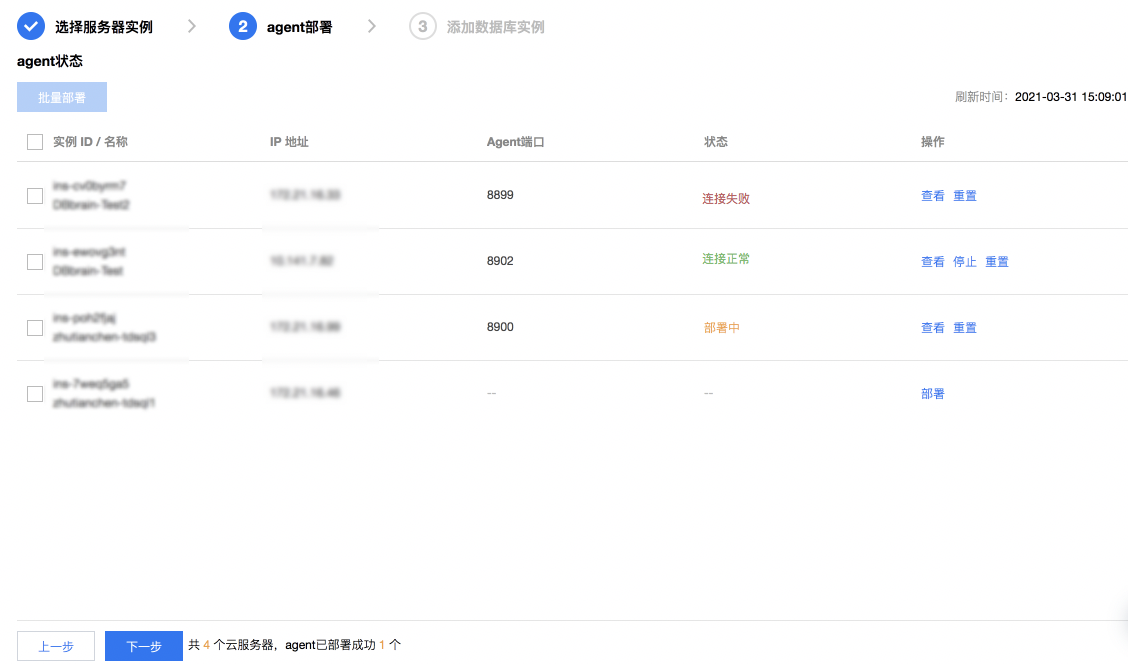Open the agent部署 step

click(299, 27)
